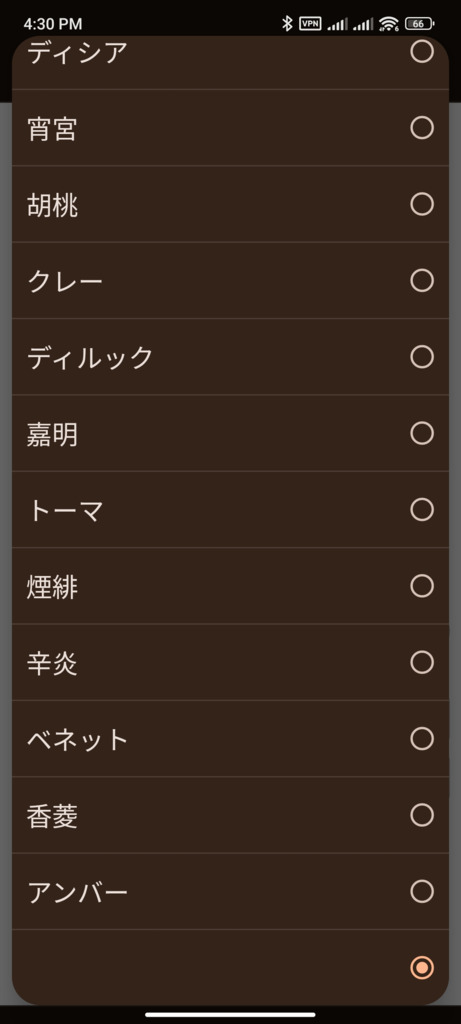This screenshot has height=1024, width=461.
Task: Tap the Wi-Fi signal icon
Action: point(389,24)
